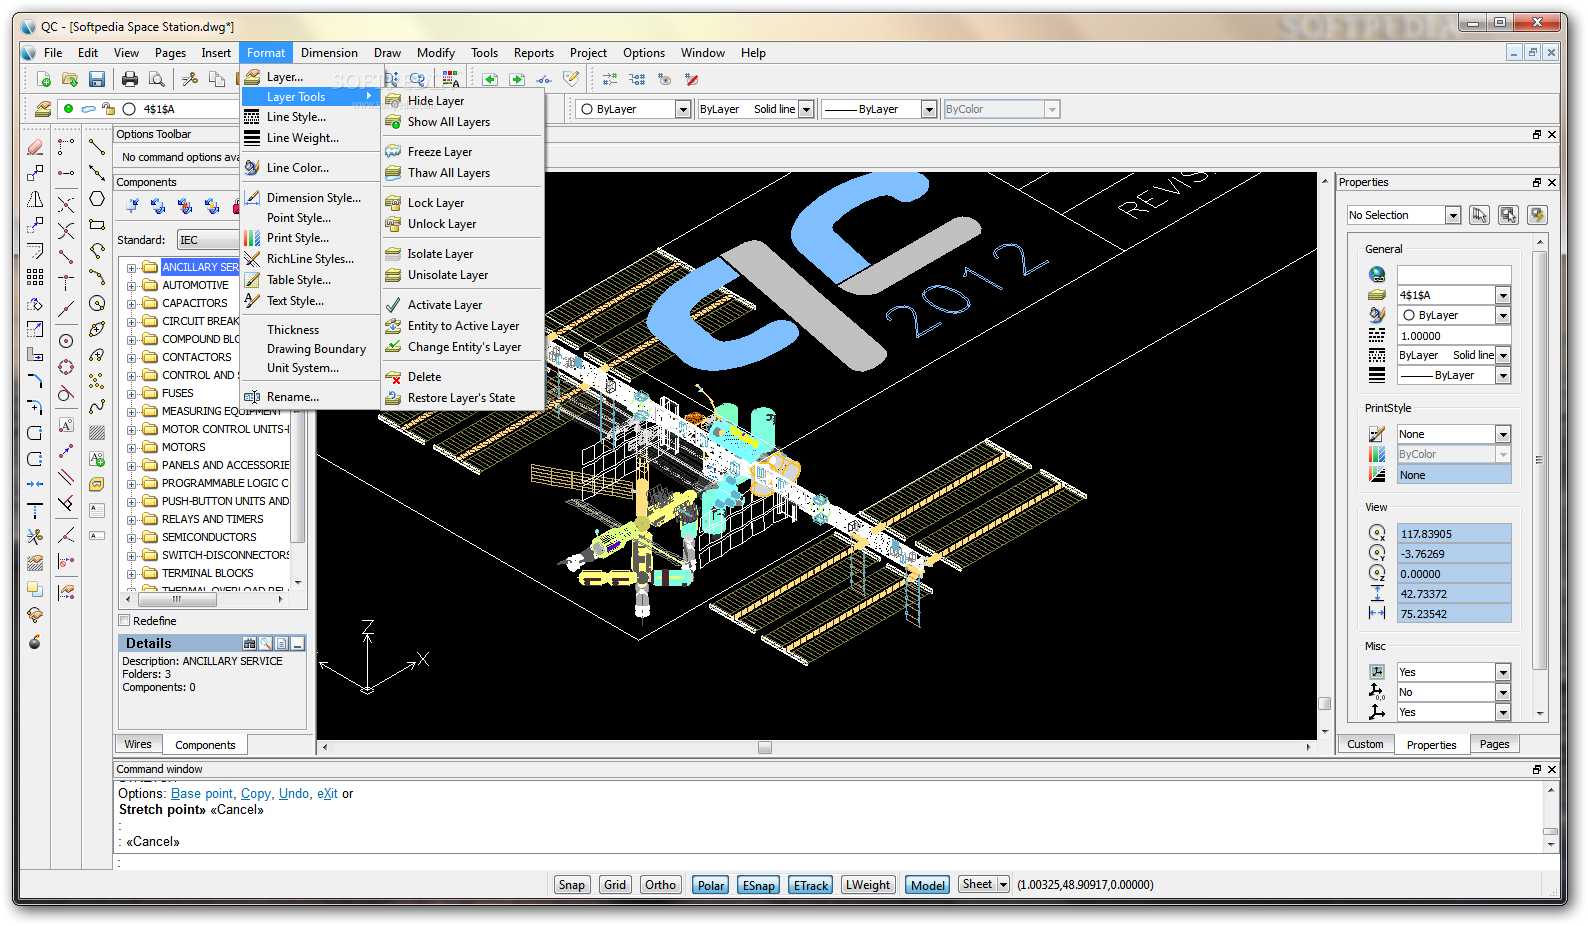Expand the CAPACITORS tree folder
Viewport: 1588px width, 926px height.
[x=131, y=303]
